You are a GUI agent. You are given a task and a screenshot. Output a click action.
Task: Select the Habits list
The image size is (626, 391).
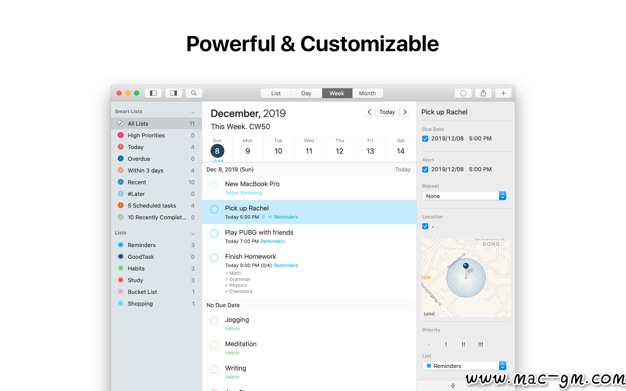(156, 268)
